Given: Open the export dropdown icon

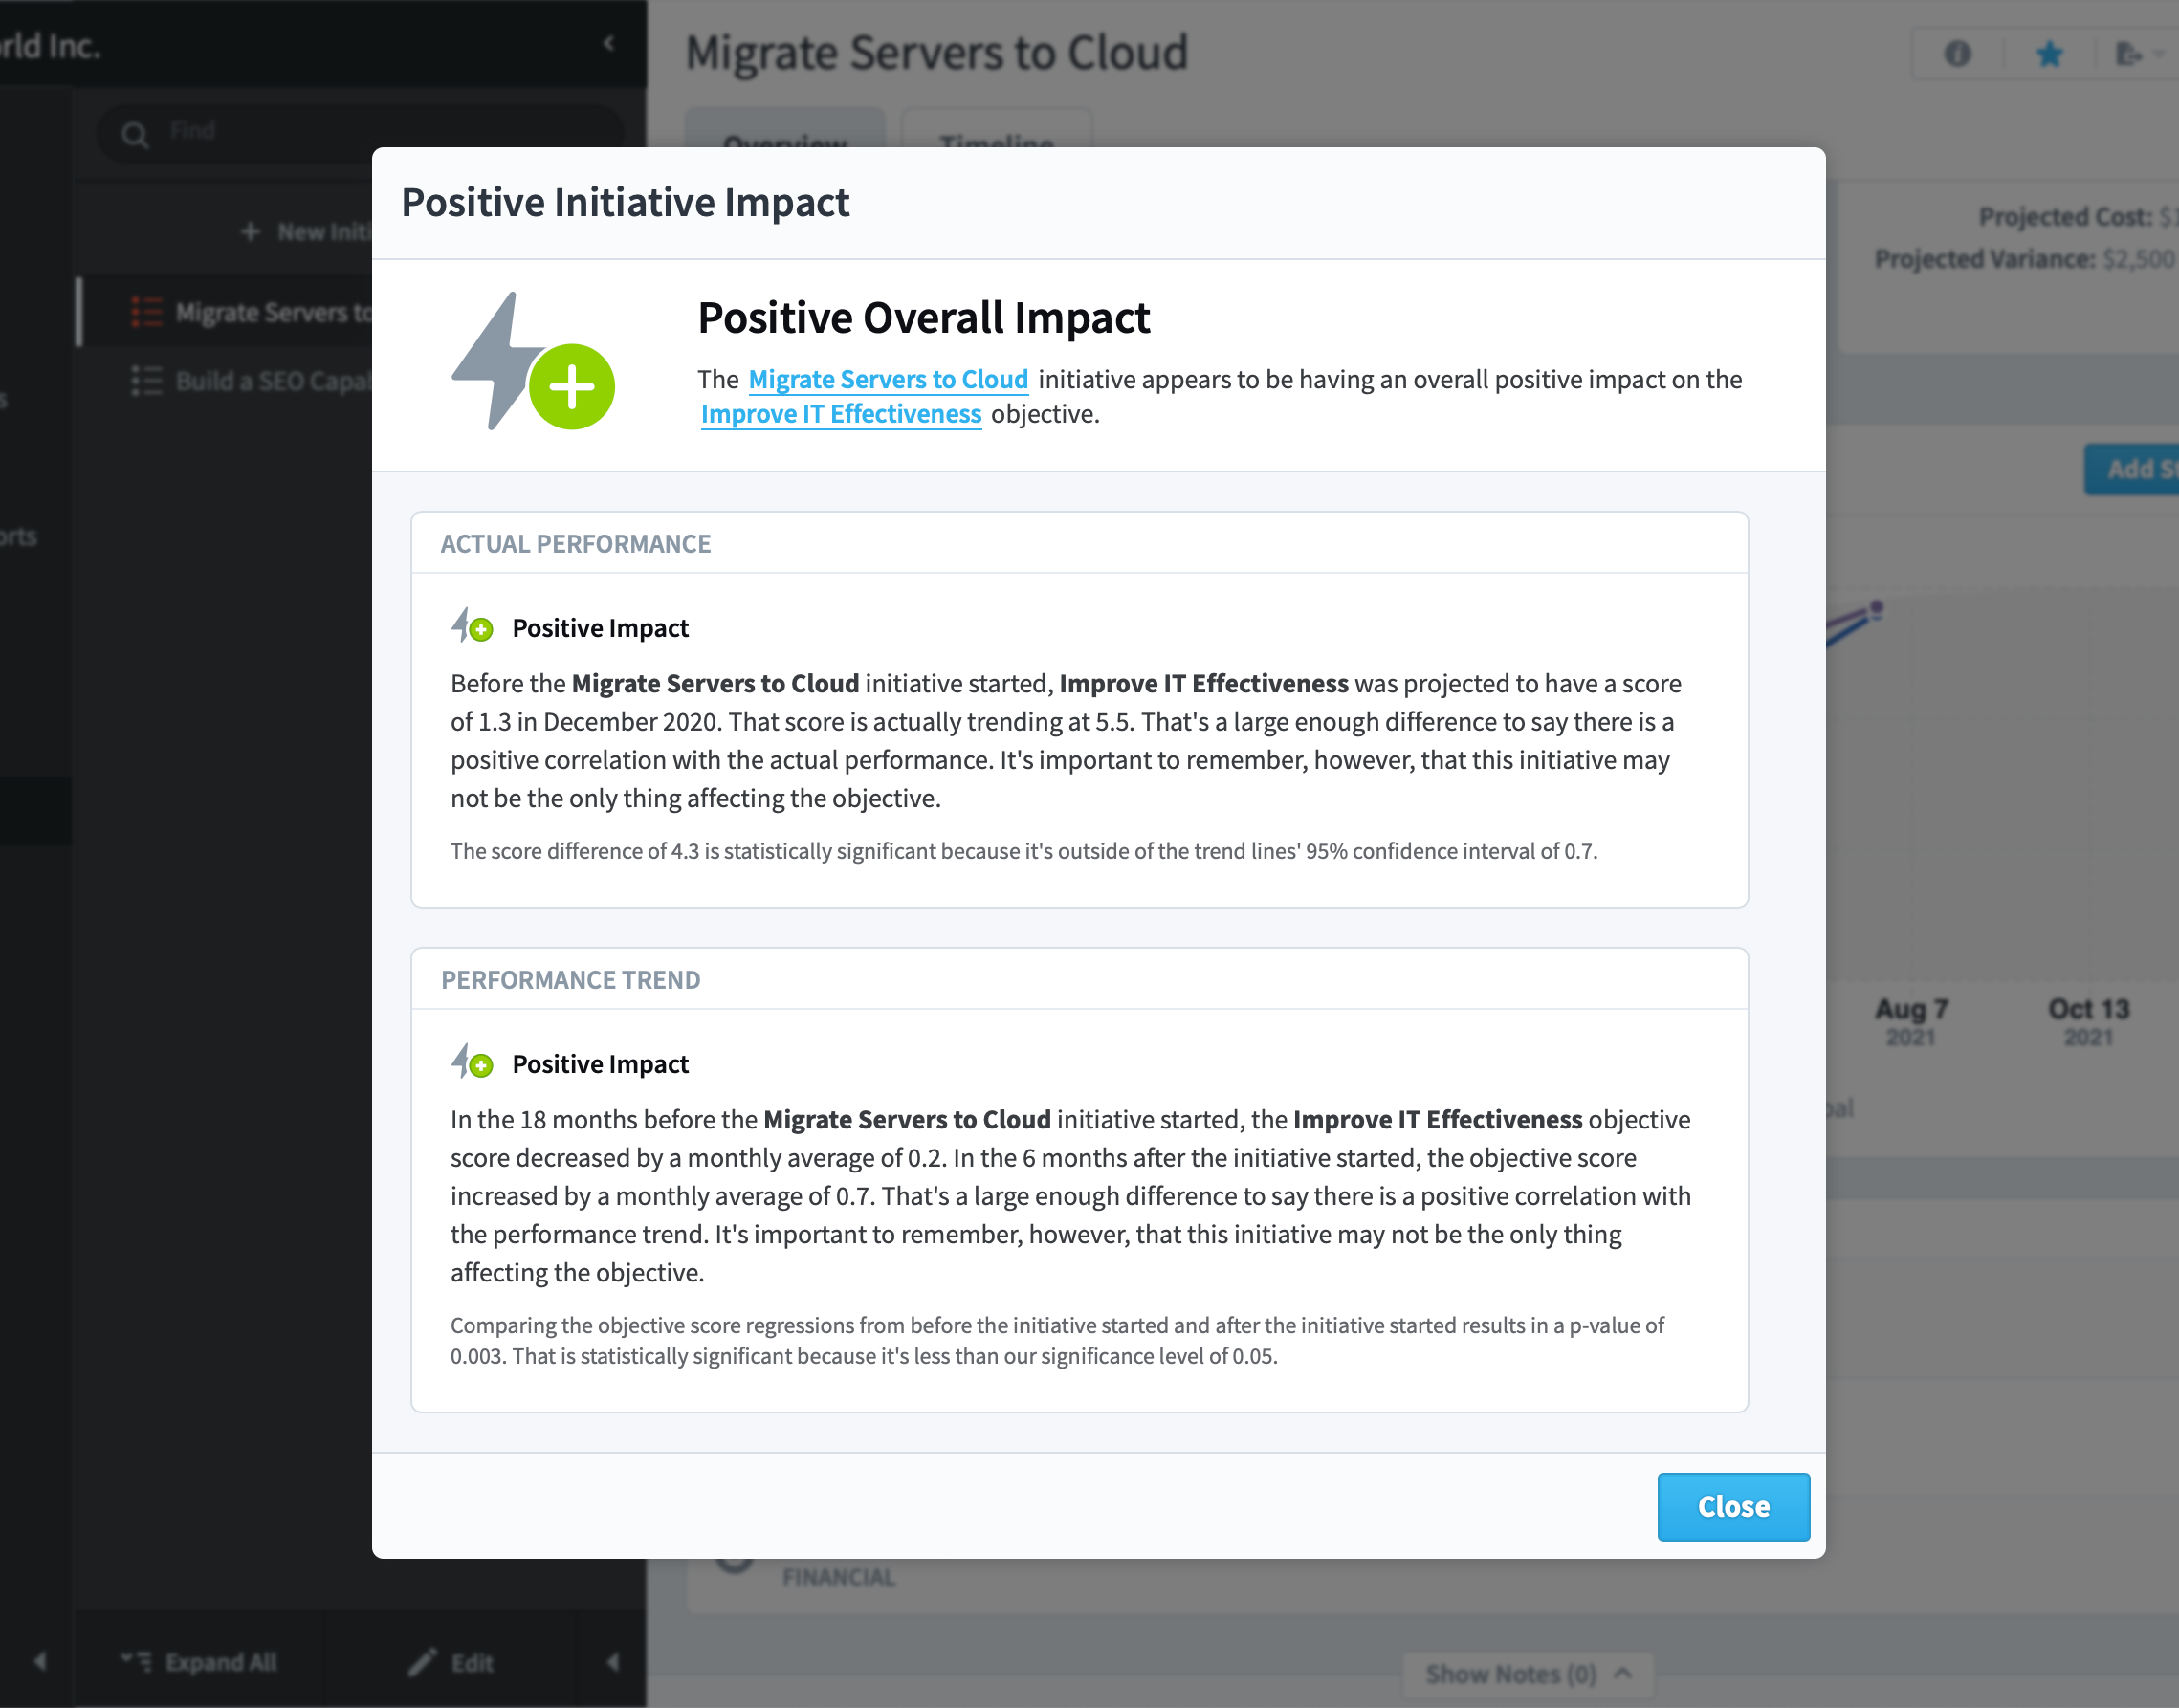Looking at the screenshot, I should click(x=2138, y=54).
